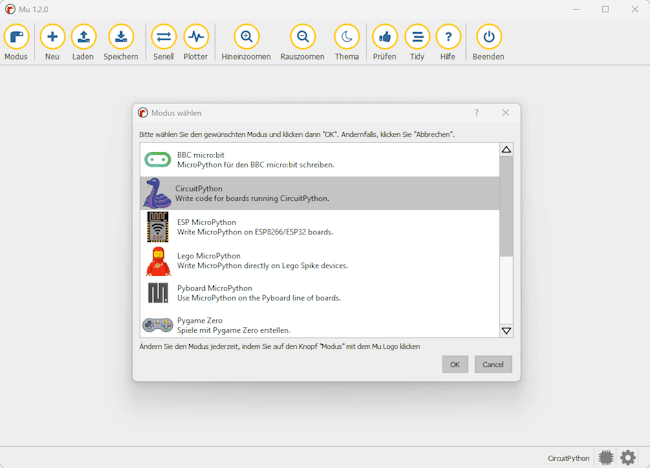Click the Modus toolbar icon
This screenshot has width=650, height=468.
click(x=16, y=38)
